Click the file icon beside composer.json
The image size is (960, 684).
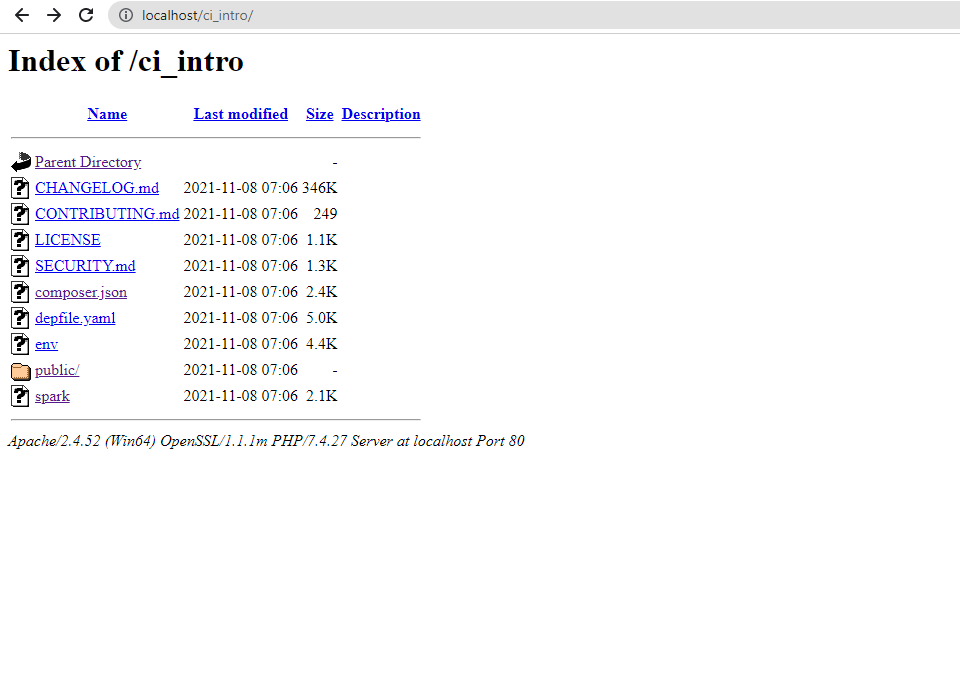pyautogui.click(x=20, y=292)
